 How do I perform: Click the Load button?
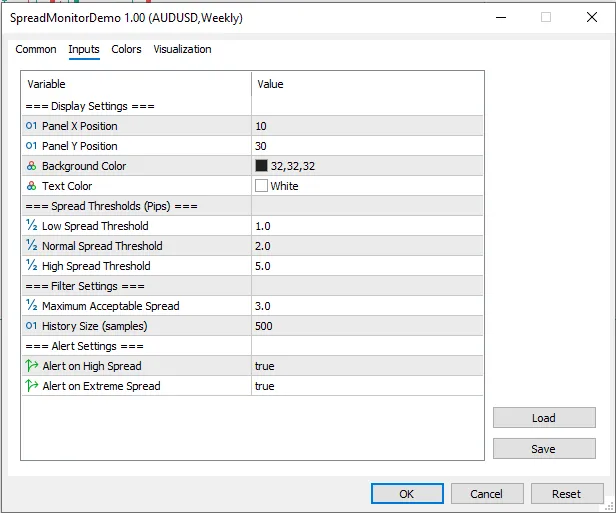[x=544, y=418]
